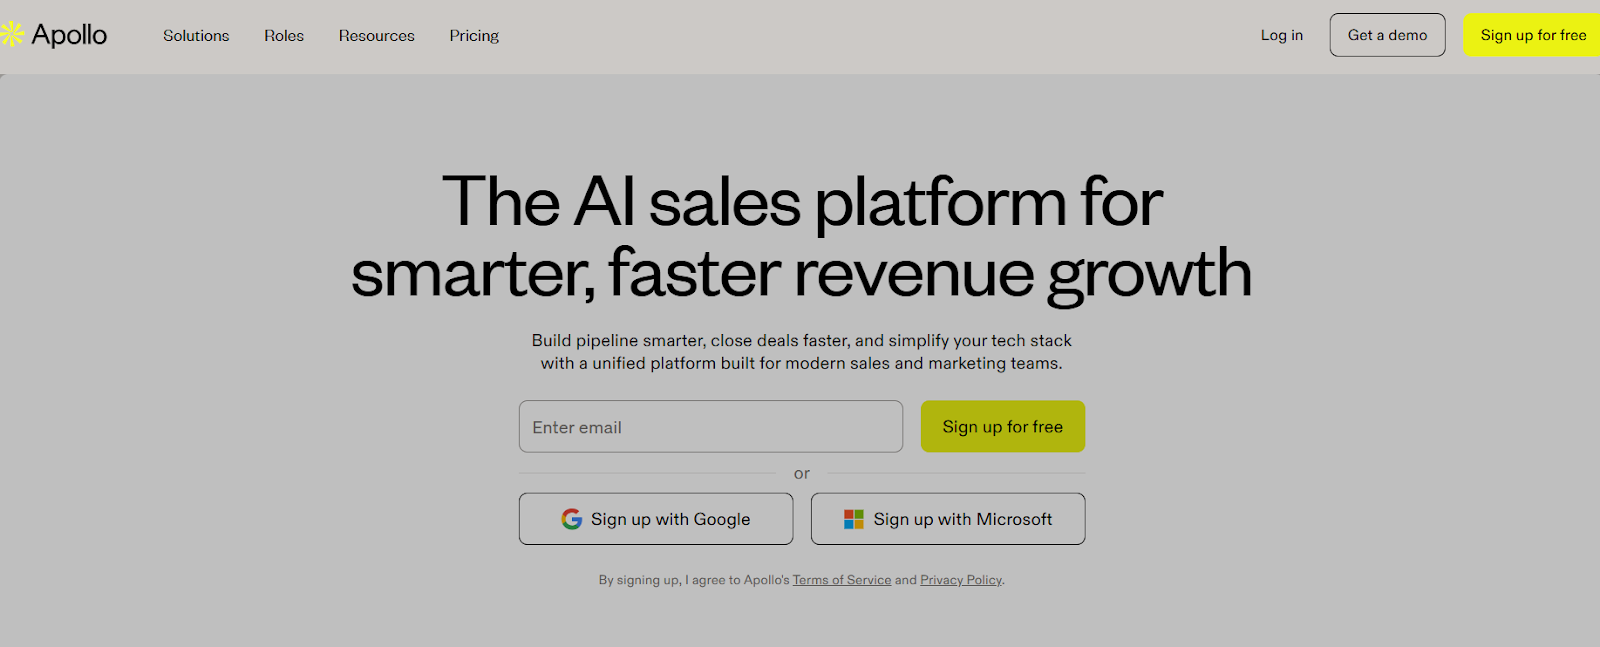Select Sign up with Google
Screen dimensions: 1600x647
tap(656, 518)
